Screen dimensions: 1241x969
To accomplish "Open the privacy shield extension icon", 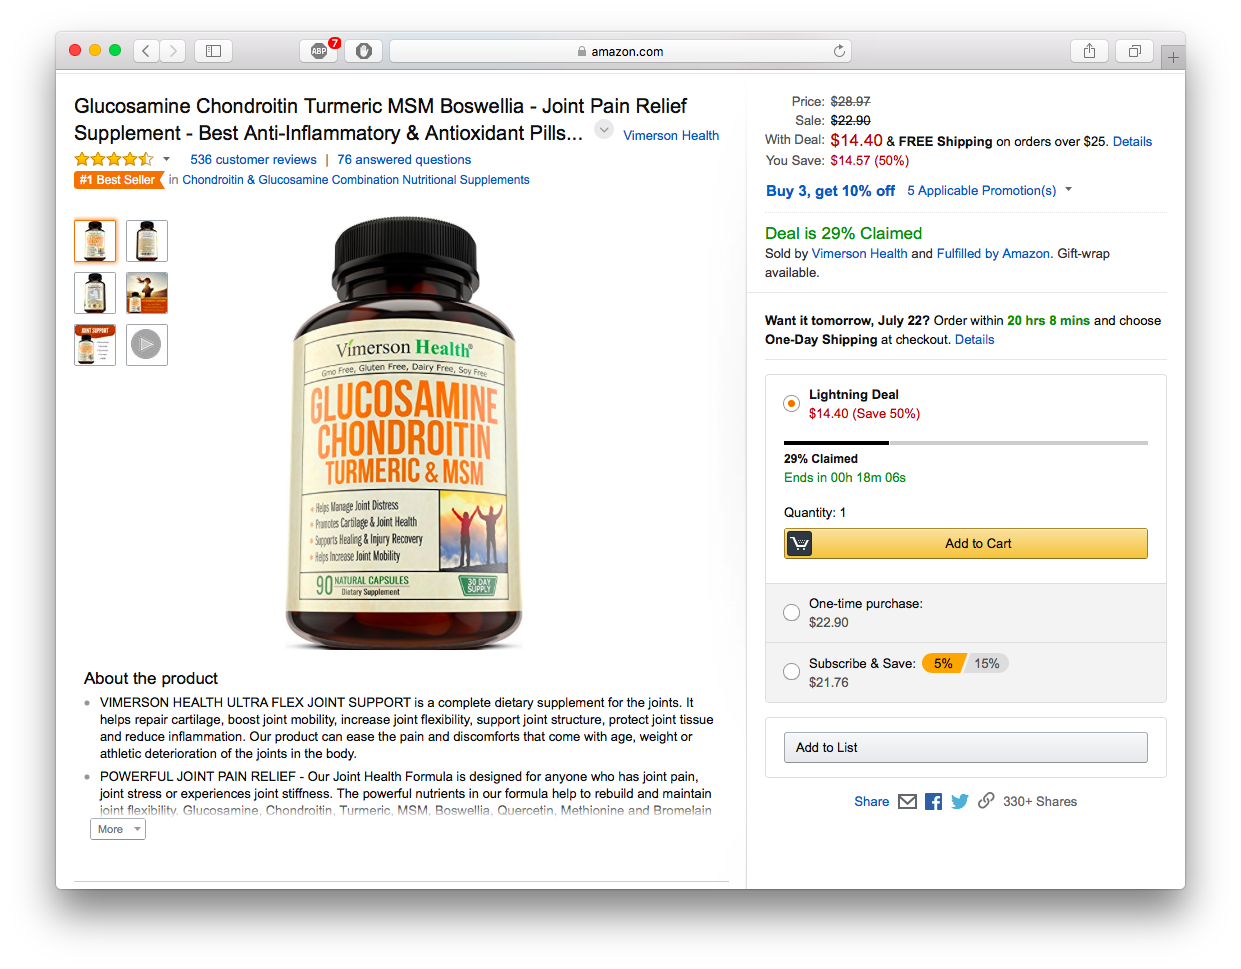I will (364, 51).
